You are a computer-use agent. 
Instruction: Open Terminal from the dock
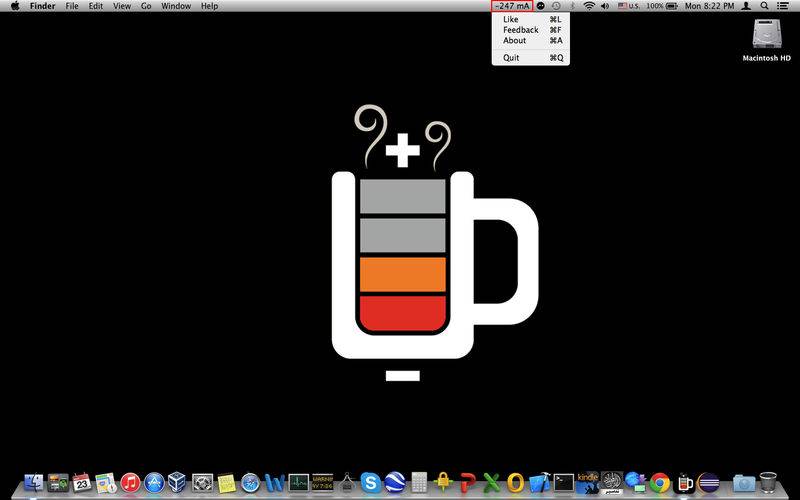(x=564, y=482)
